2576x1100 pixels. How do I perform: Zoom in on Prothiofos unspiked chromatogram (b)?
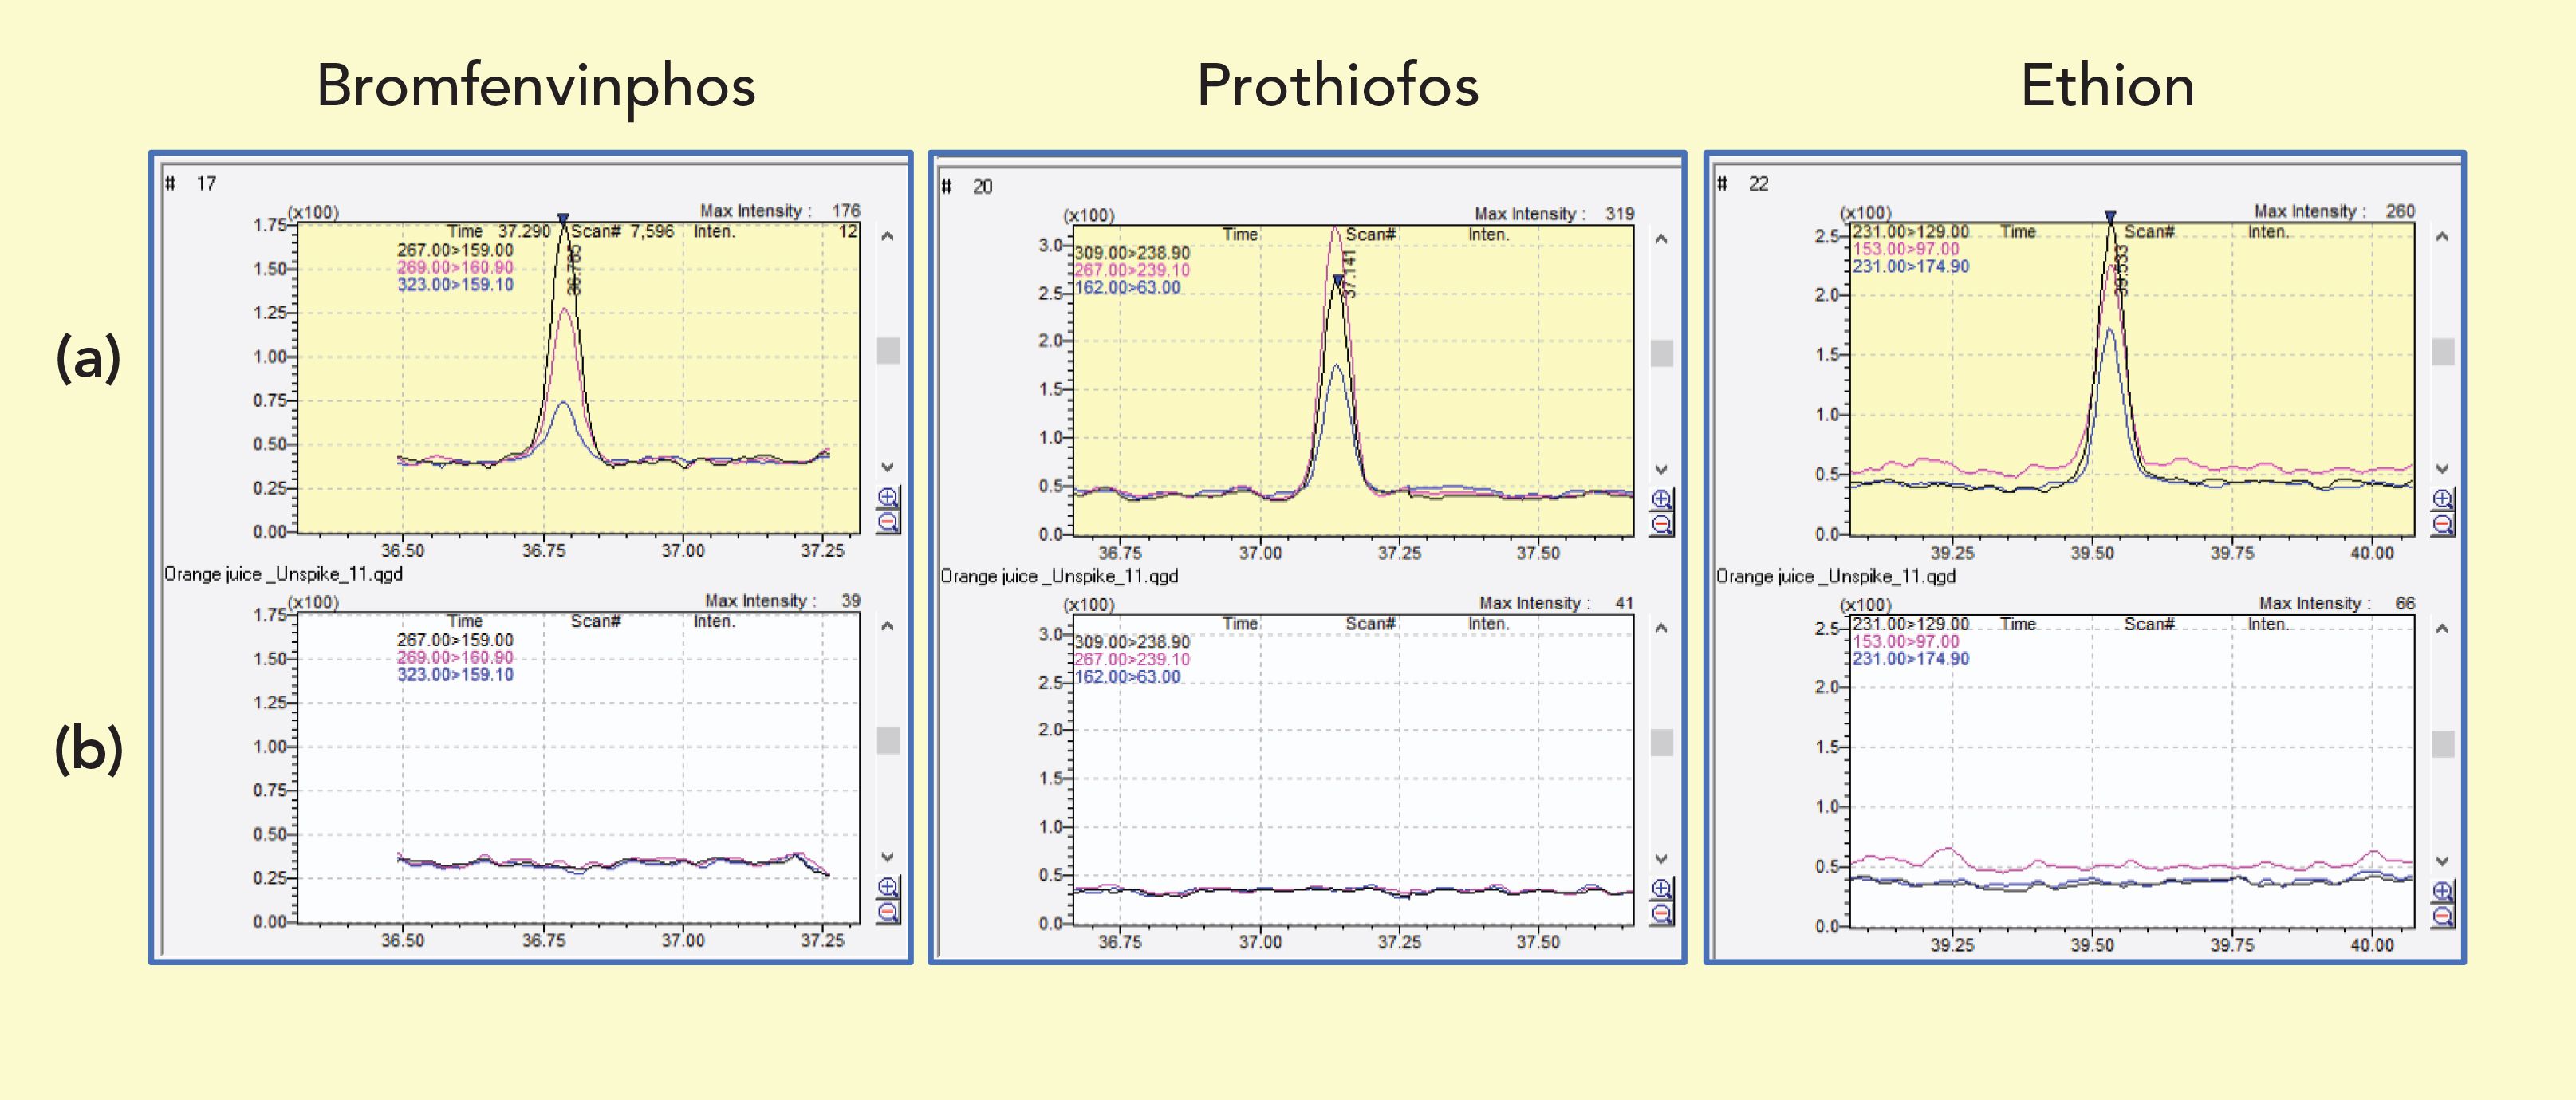1661,889
